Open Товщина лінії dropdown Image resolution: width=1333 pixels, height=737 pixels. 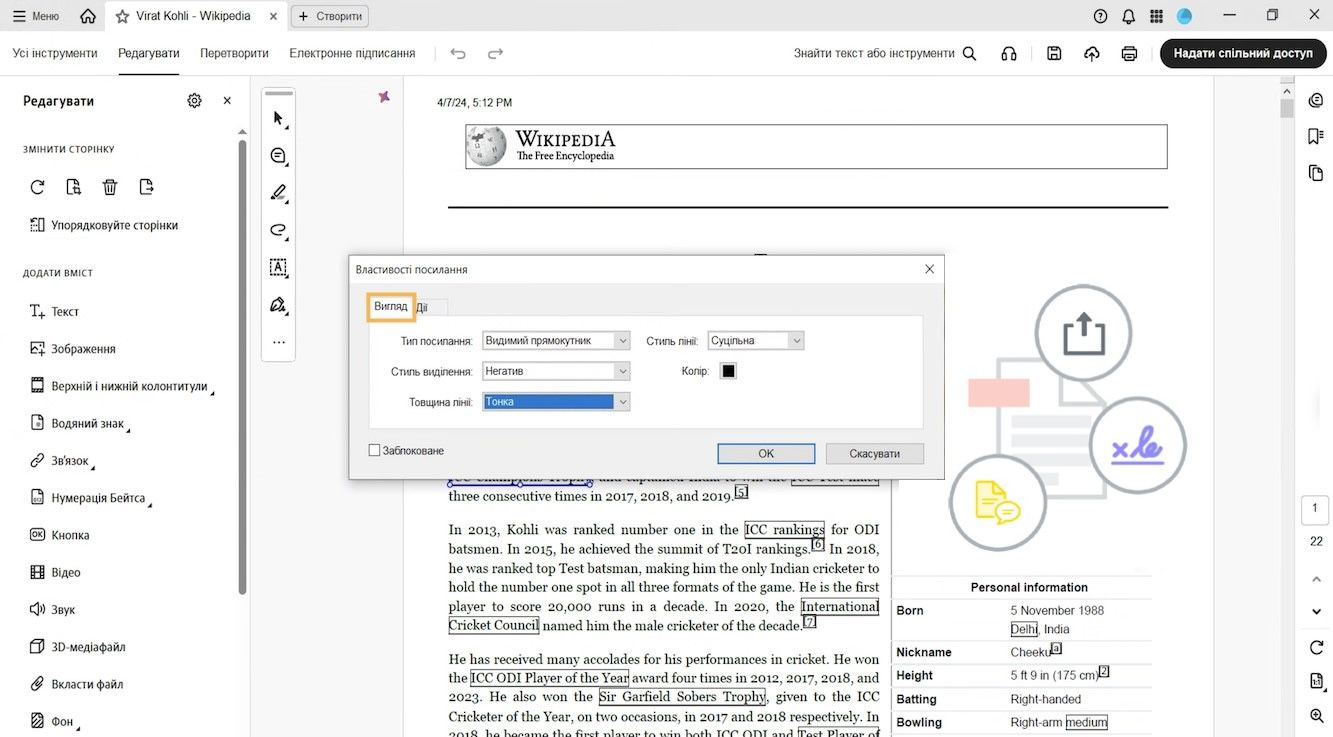(x=556, y=402)
